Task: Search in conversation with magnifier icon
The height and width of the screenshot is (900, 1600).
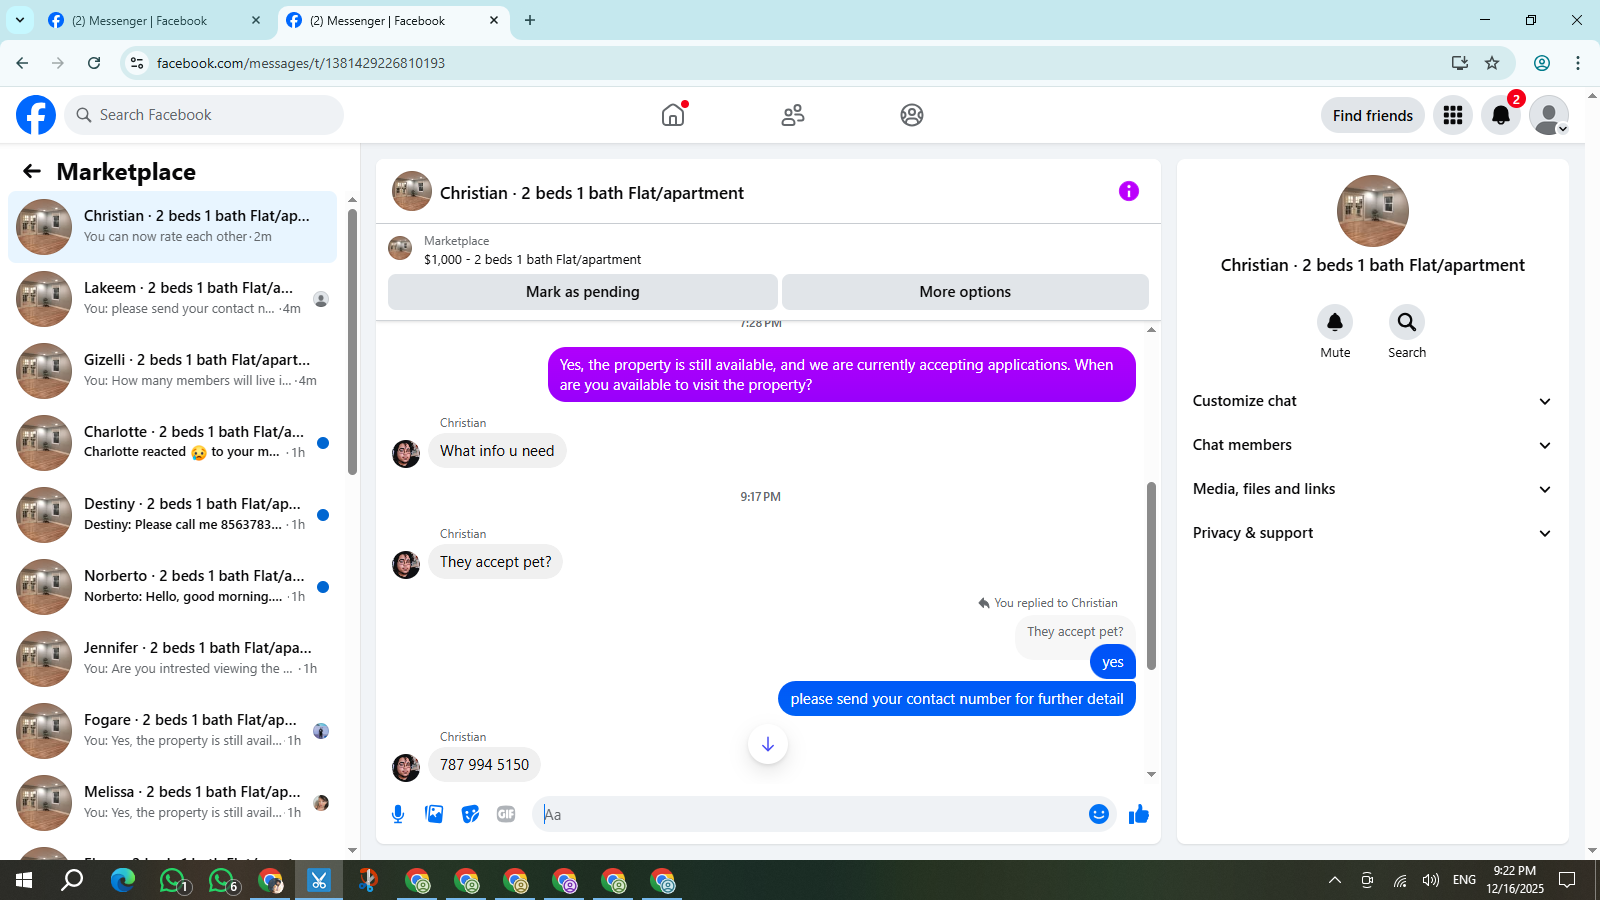Action: point(1407,322)
